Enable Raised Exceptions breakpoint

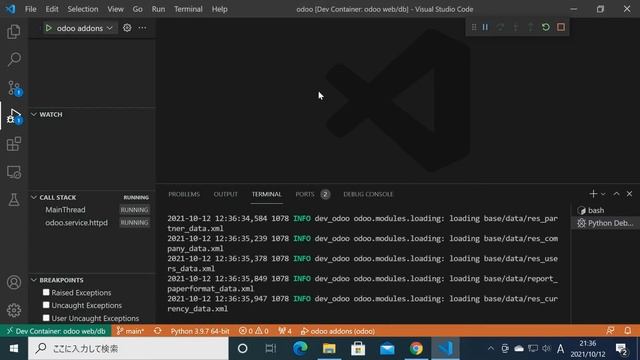46,292
